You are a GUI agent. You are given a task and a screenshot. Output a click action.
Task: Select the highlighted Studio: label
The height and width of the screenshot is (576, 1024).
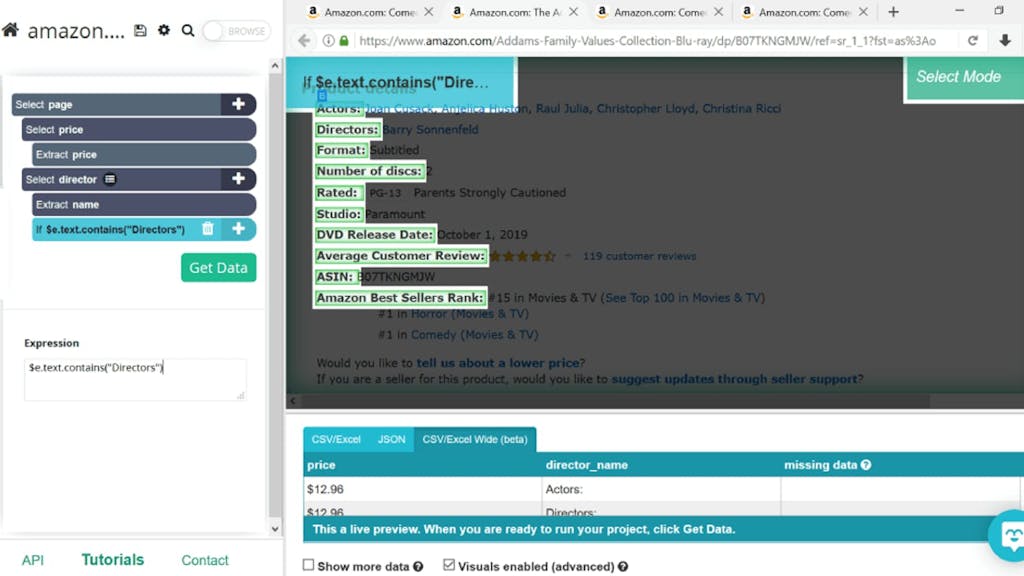point(339,214)
